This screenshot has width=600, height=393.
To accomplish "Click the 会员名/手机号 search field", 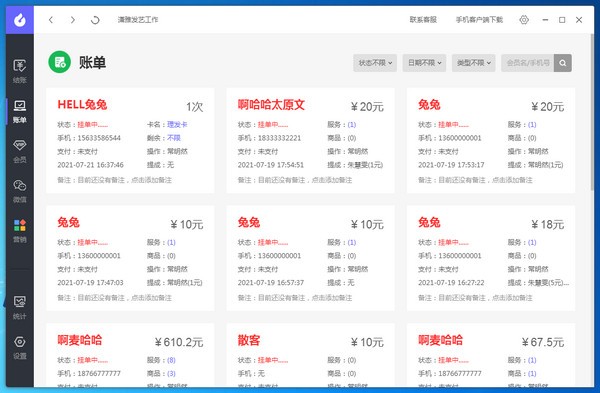I will click(528, 63).
